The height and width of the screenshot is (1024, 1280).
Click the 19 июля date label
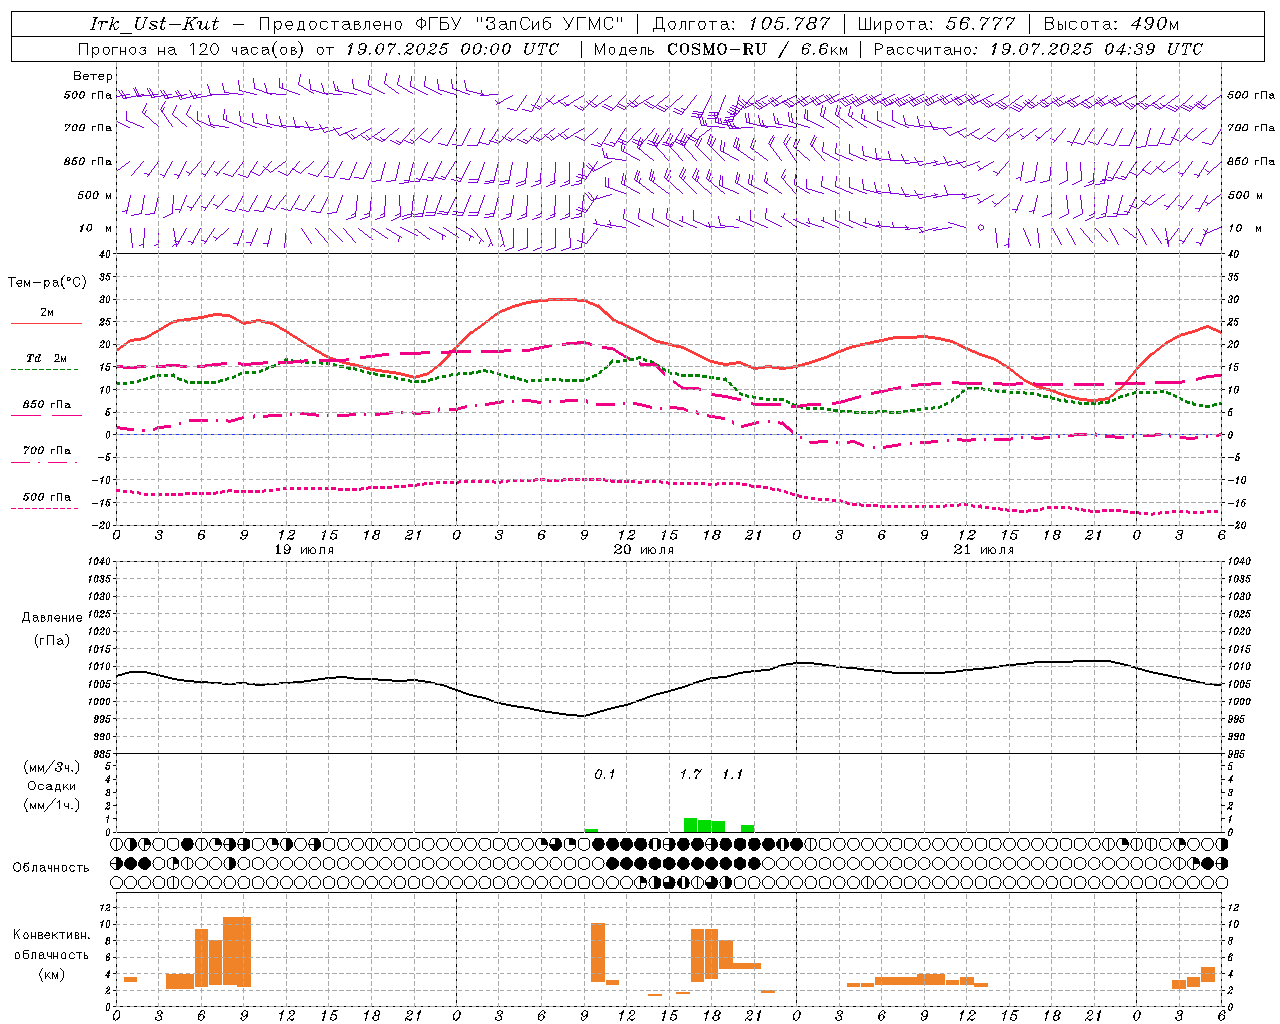click(x=304, y=550)
